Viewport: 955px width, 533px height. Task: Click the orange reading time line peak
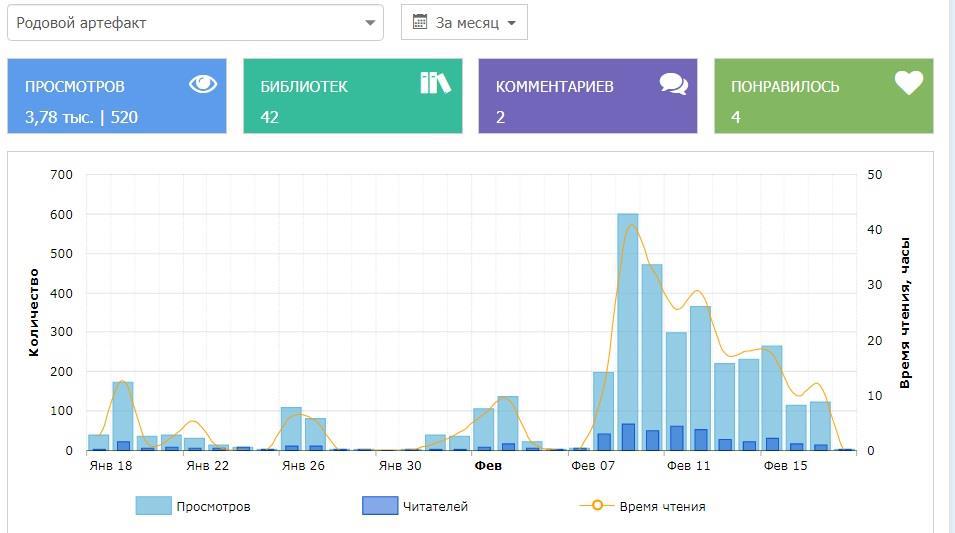pyautogui.click(x=630, y=225)
